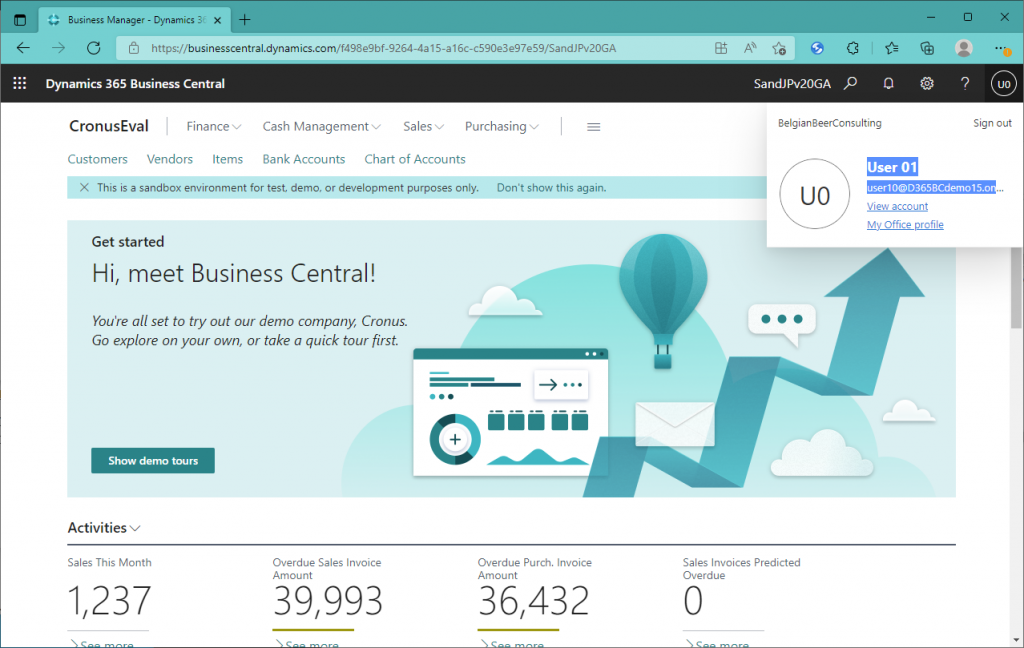The image size is (1024, 648).
Task: Open the help question mark
Action: pyautogui.click(x=965, y=84)
